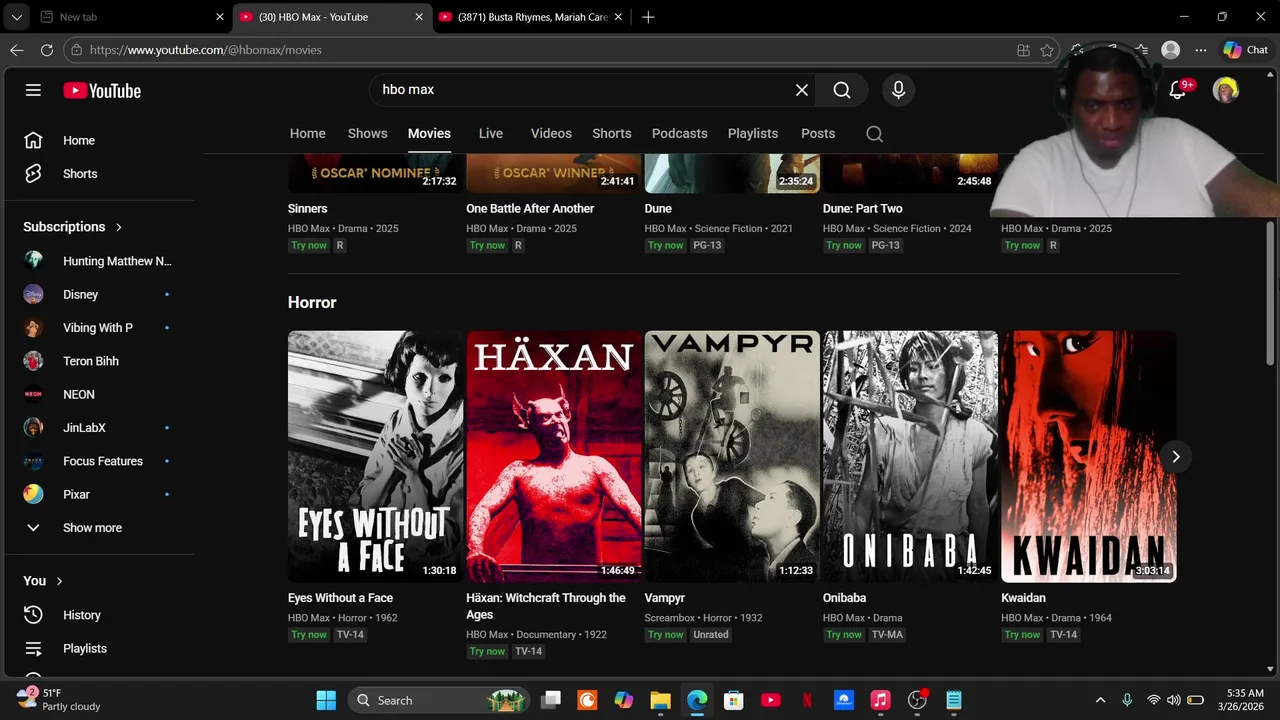Viewport: 1280px width, 720px height.
Task: Open Netflix from the taskbar
Action: pyautogui.click(x=807, y=700)
